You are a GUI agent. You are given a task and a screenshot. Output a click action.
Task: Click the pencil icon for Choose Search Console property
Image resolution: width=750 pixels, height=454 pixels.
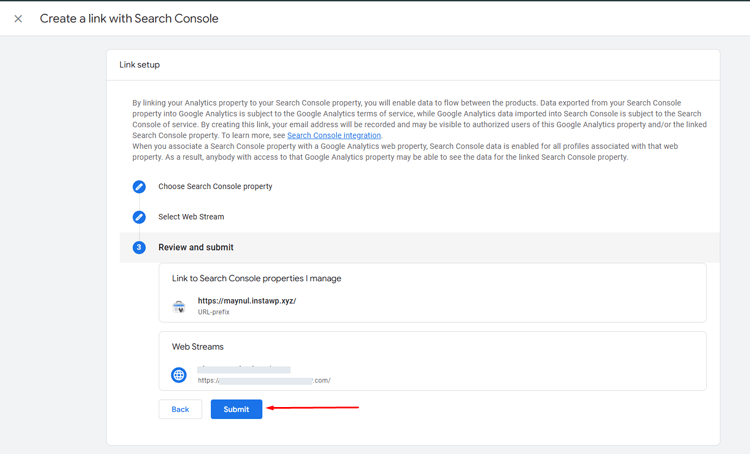pos(139,187)
